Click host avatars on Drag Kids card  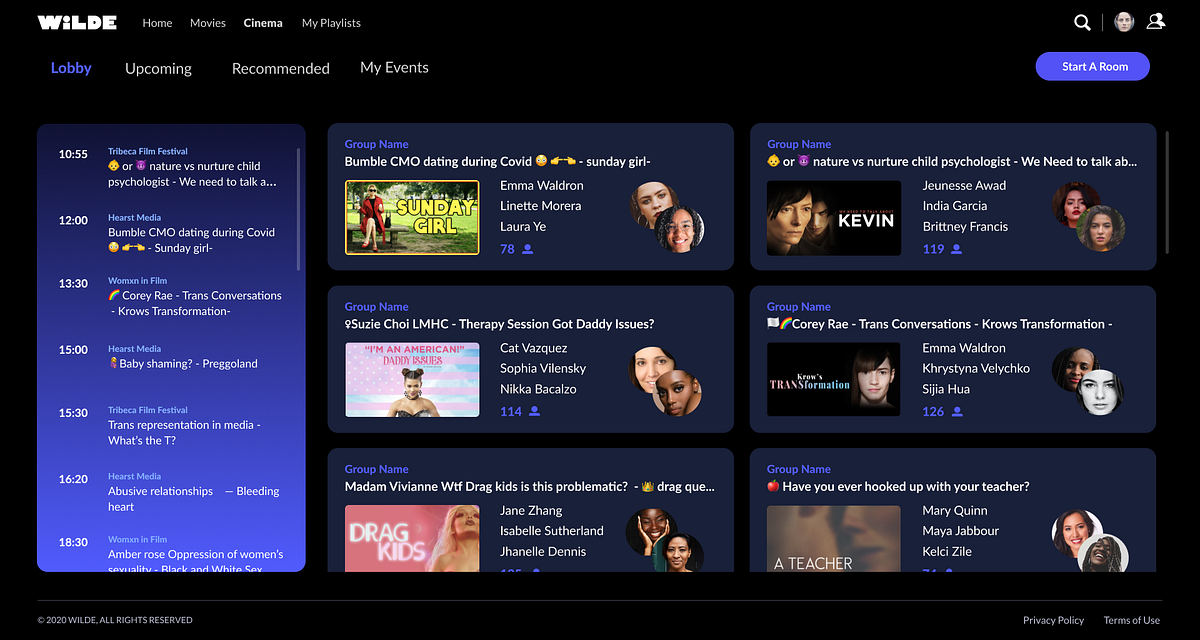pyautogui.click(x=665, y=540)
